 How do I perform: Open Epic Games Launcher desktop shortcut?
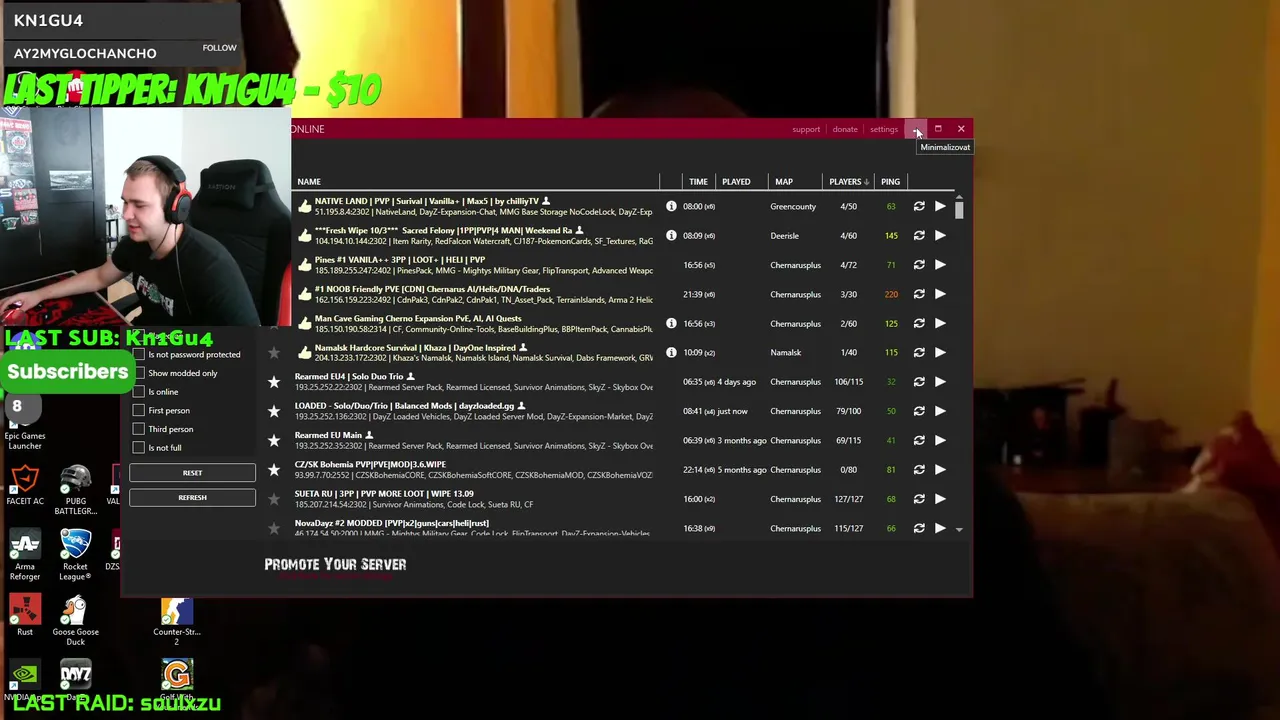click(x=25, y=424)
